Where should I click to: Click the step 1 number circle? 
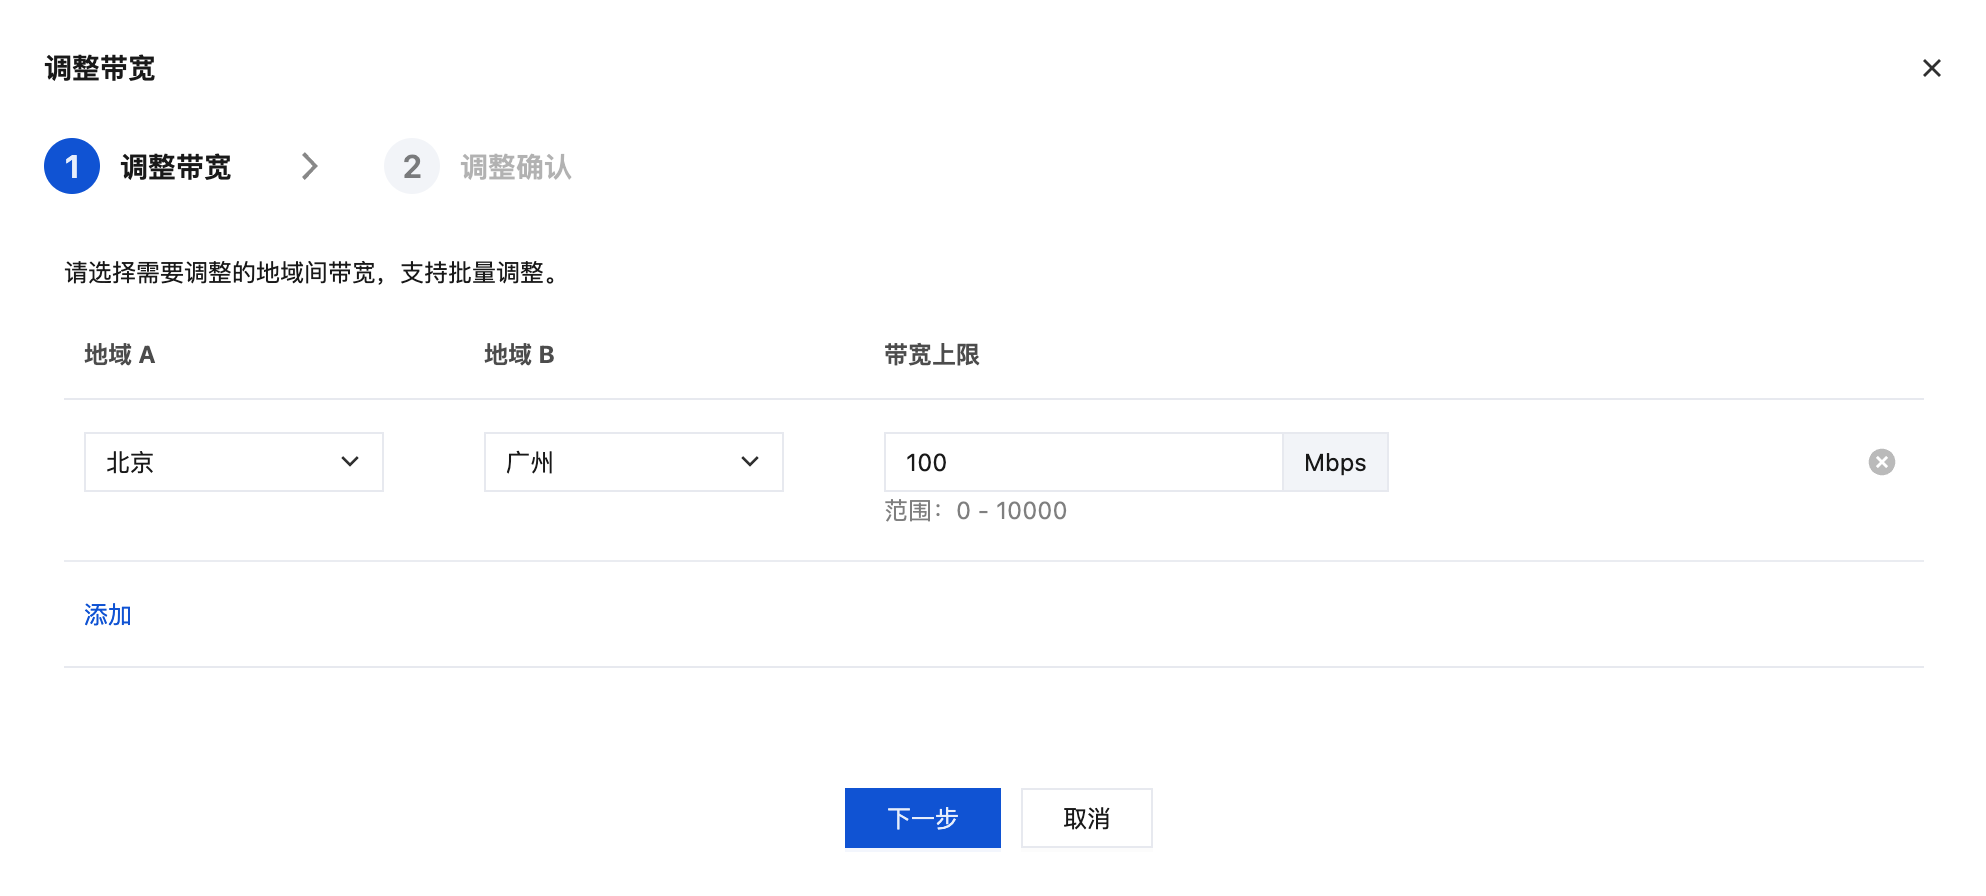pos(72,166)
